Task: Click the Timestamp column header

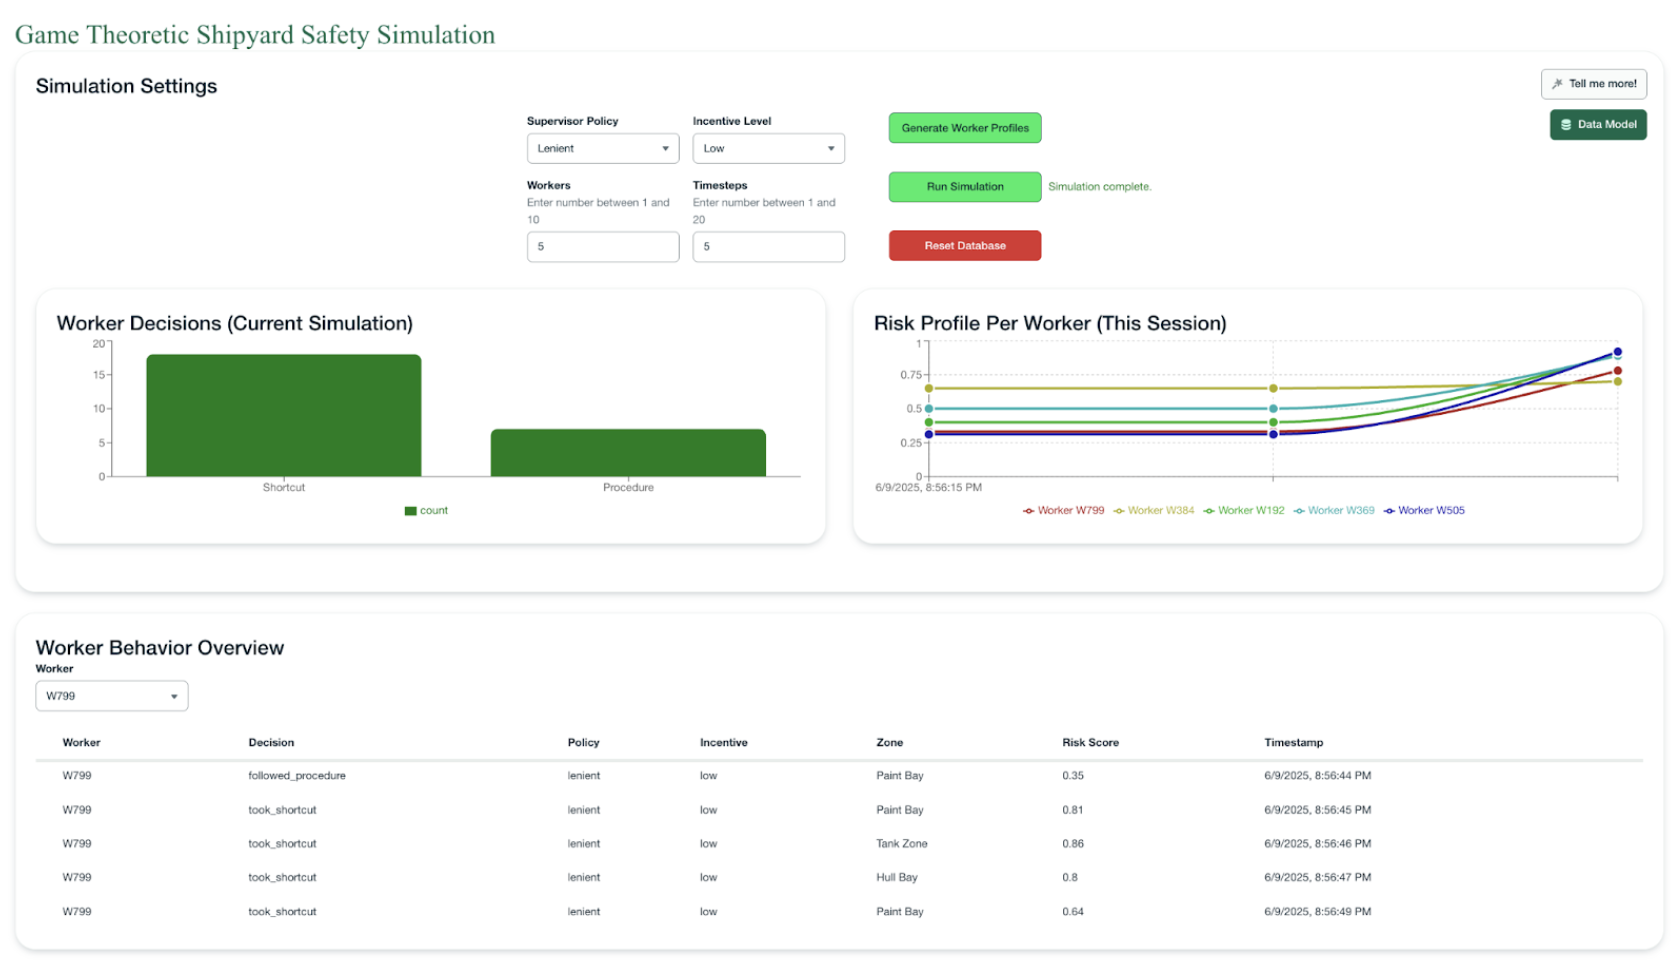Action: [x=1293, y=743]
